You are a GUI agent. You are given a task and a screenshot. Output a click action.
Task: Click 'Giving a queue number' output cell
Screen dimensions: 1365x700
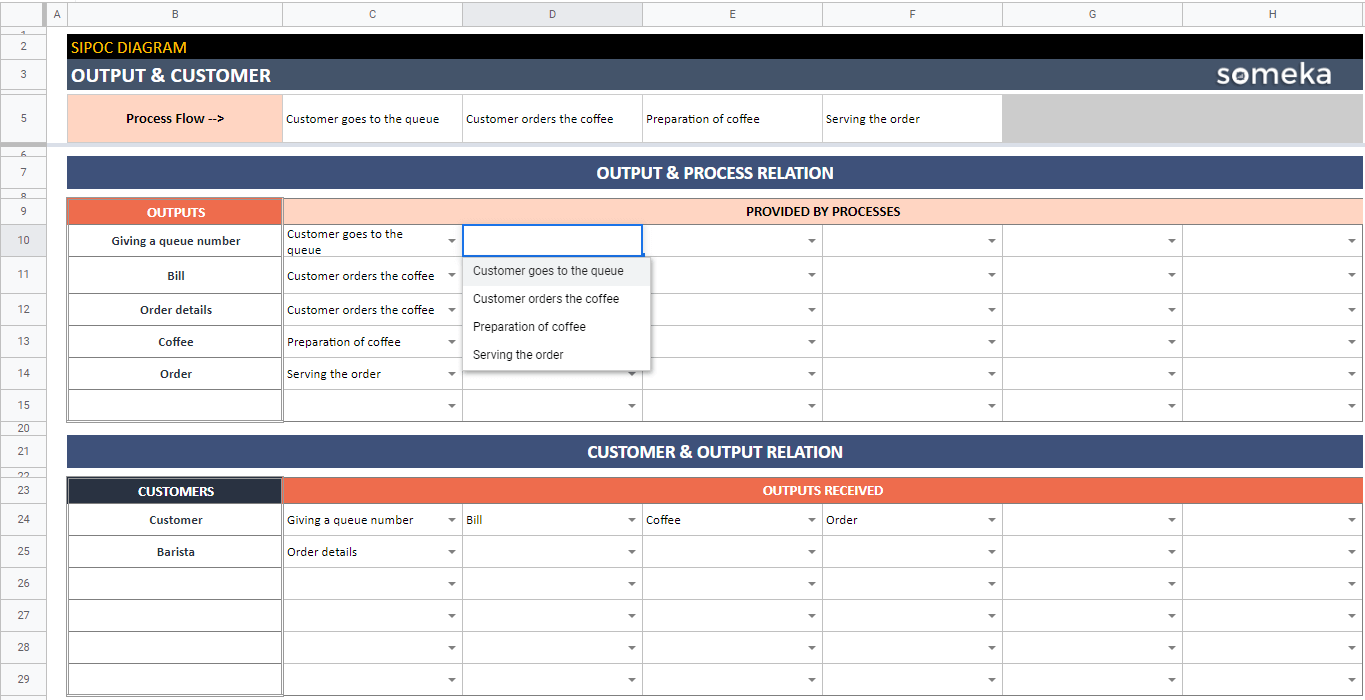[175, 241]
